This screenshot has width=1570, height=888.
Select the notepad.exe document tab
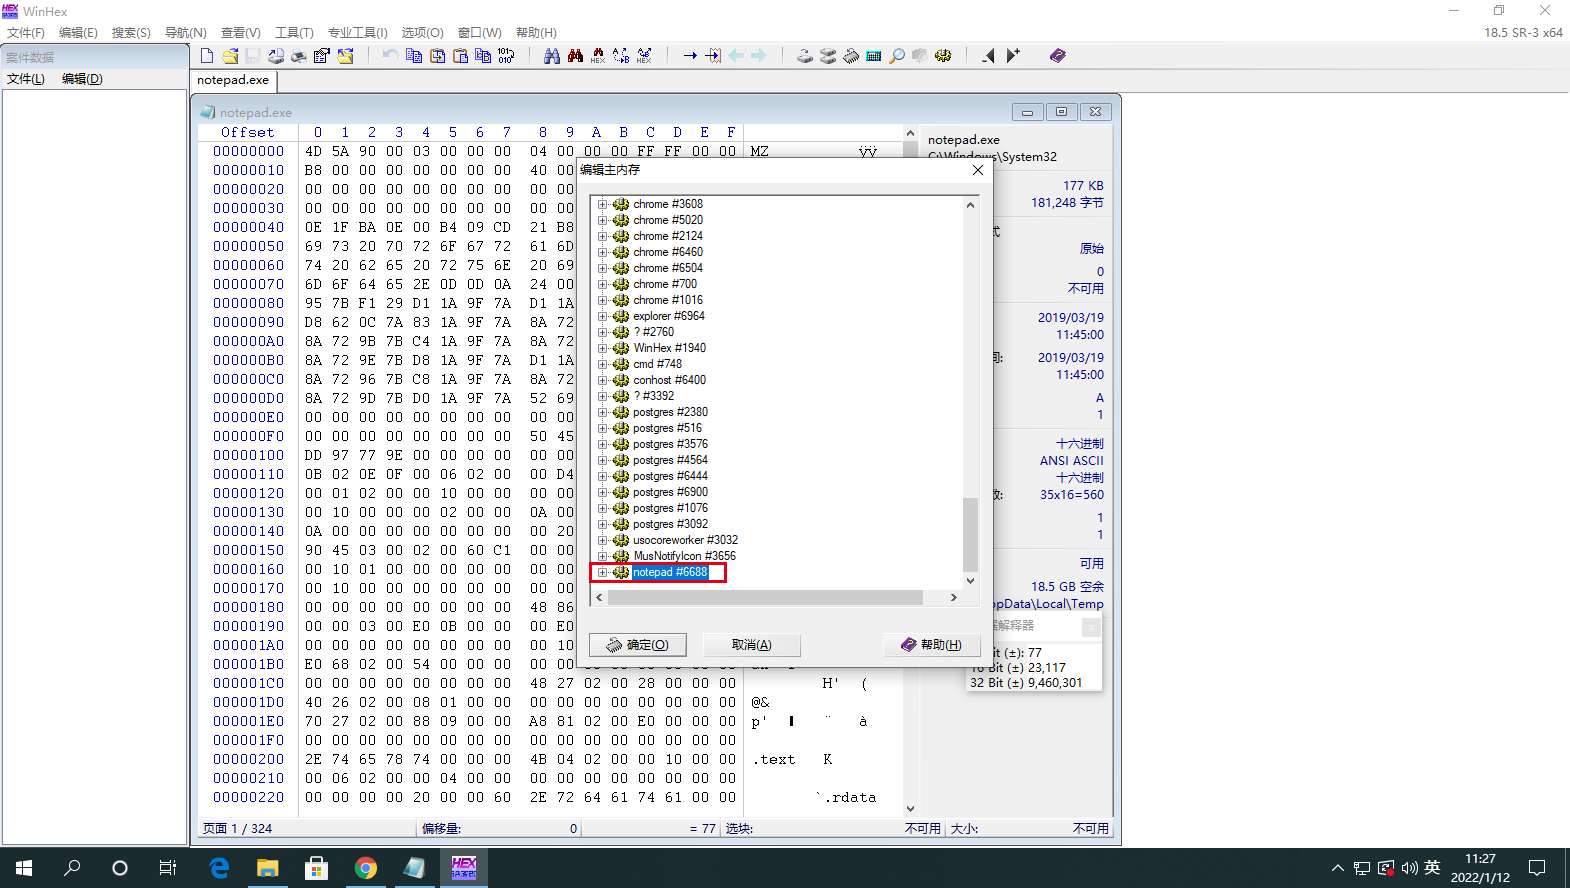click(x=233, y=80)
